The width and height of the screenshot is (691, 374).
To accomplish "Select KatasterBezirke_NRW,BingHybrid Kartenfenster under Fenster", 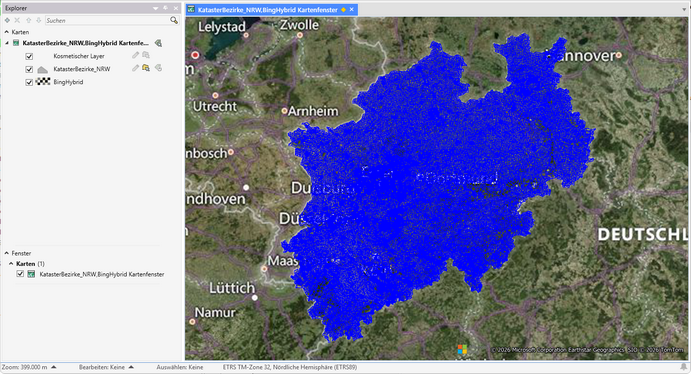I will 102,274.
